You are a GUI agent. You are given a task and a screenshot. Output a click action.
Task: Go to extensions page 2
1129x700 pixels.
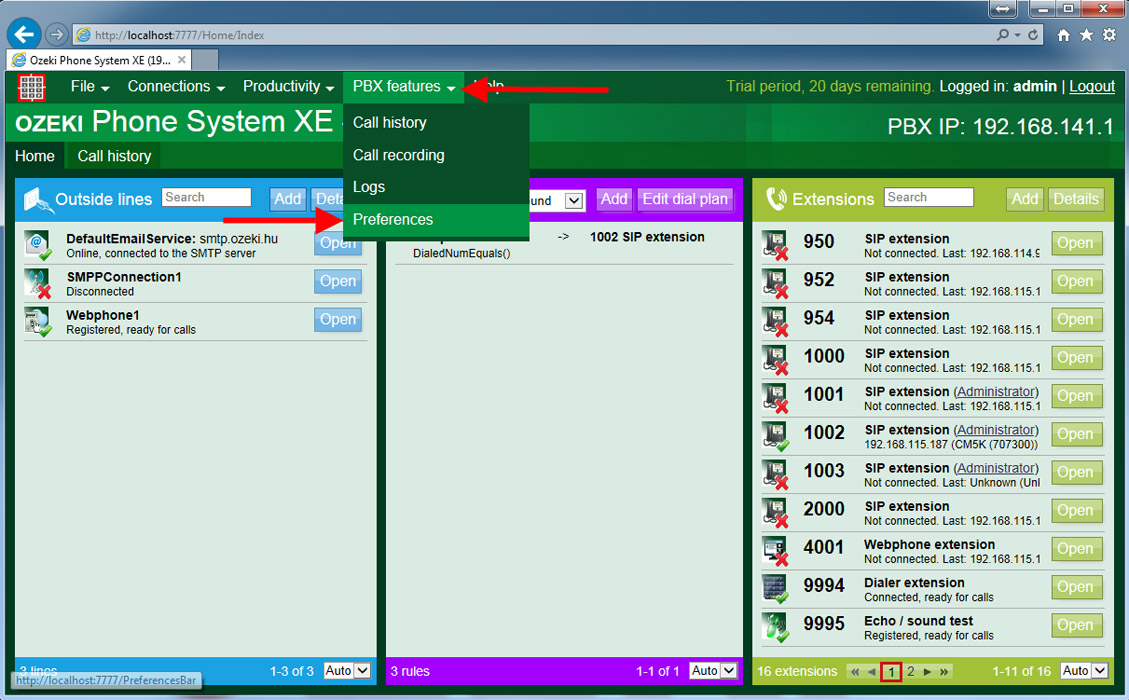[x=910, y=671]
